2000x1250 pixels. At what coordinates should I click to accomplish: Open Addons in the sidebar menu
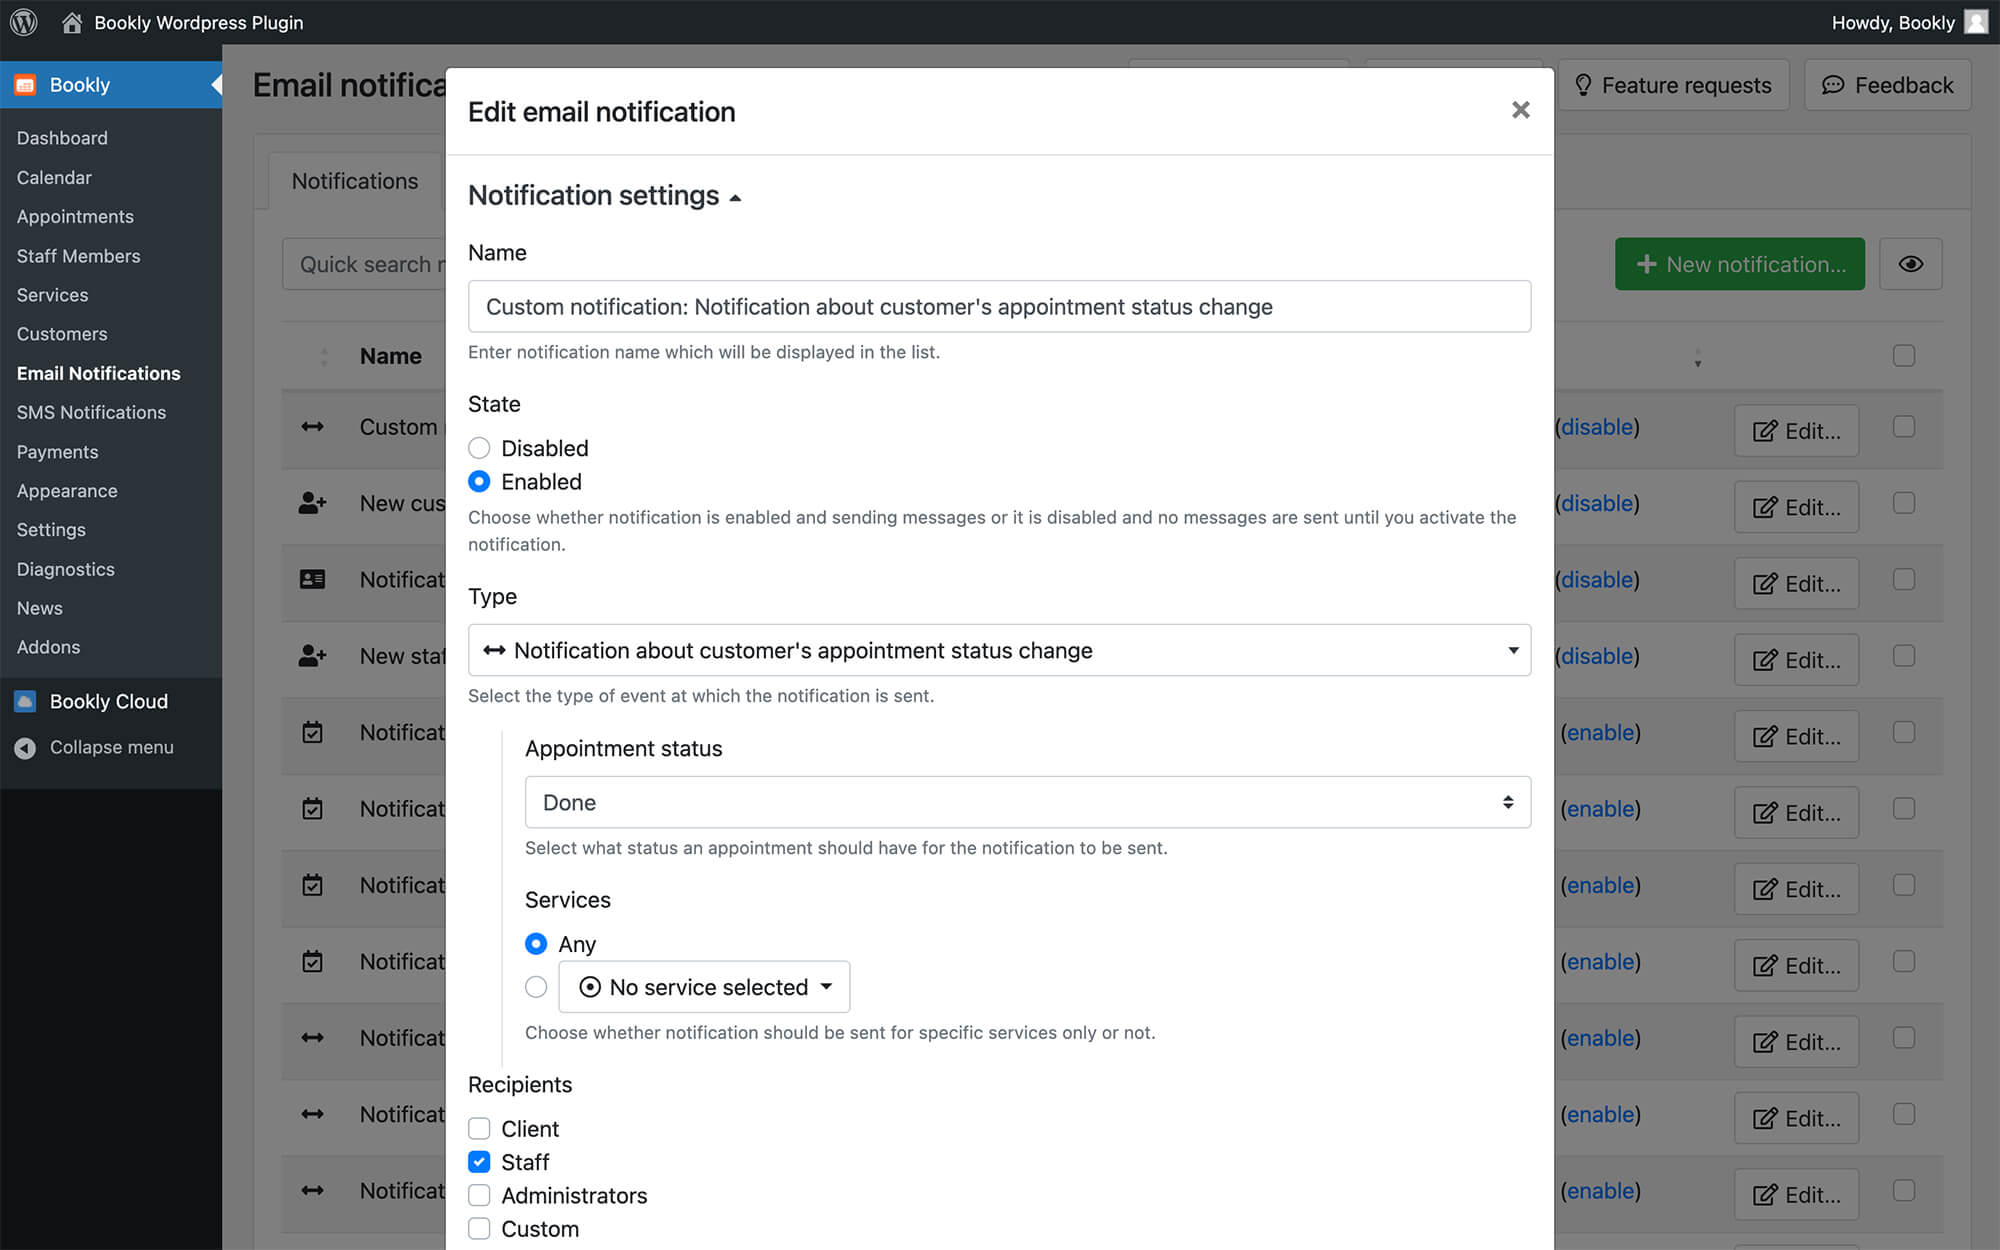[x=48, y=647]
